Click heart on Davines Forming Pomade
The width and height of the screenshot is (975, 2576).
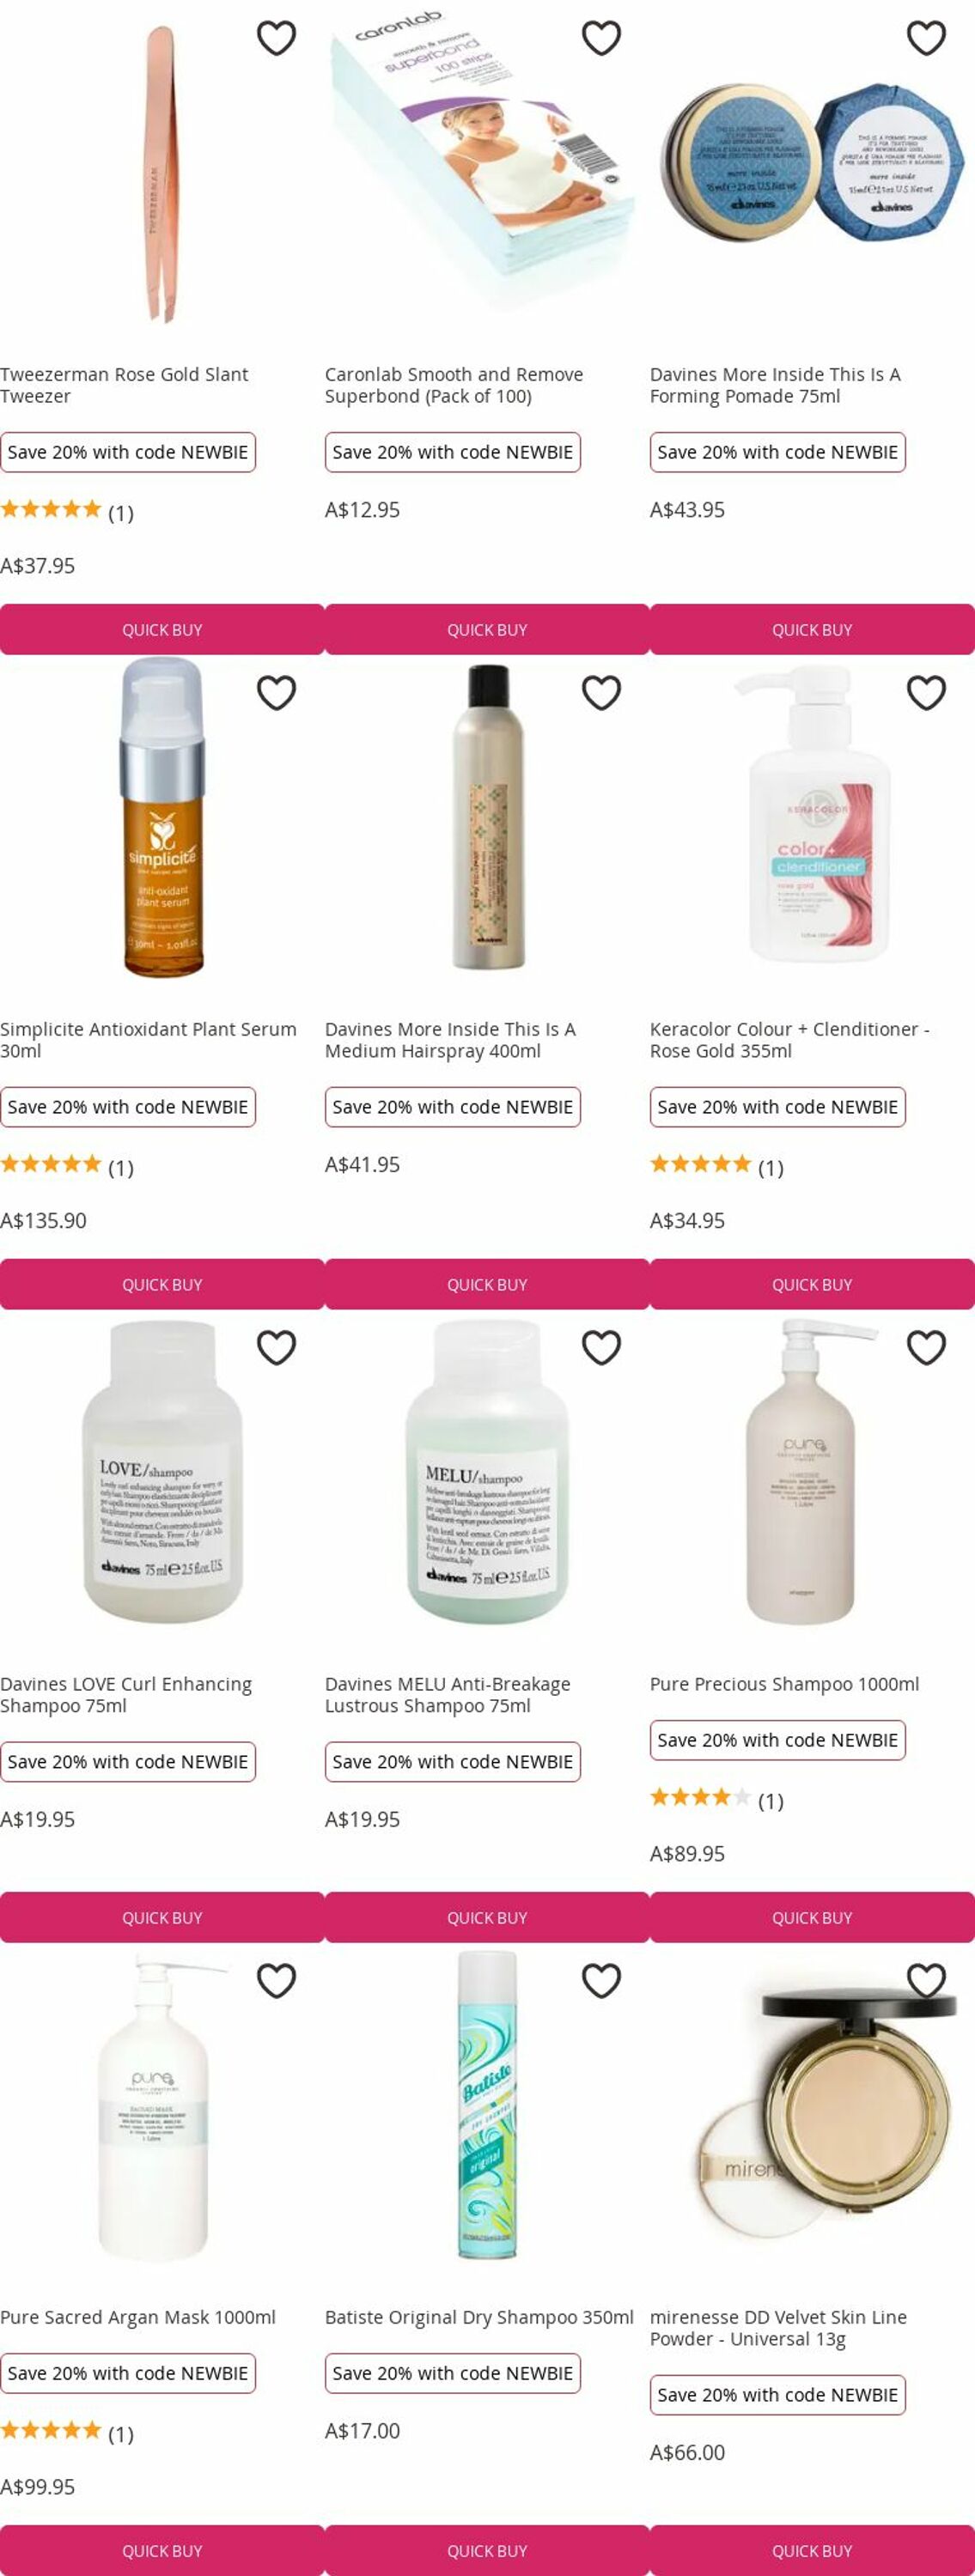coord(926,38)
